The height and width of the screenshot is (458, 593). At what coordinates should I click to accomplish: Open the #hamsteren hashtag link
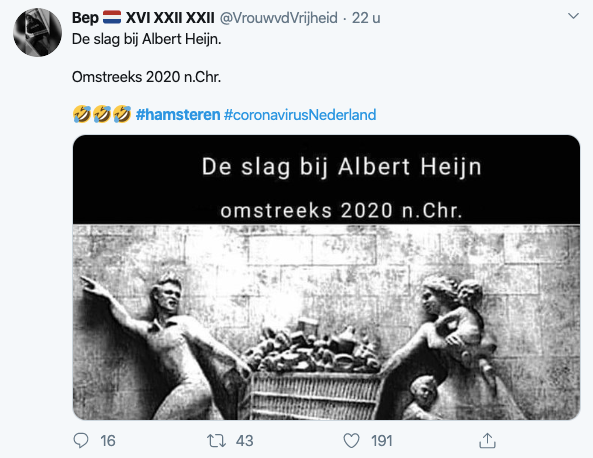point(178,115)
